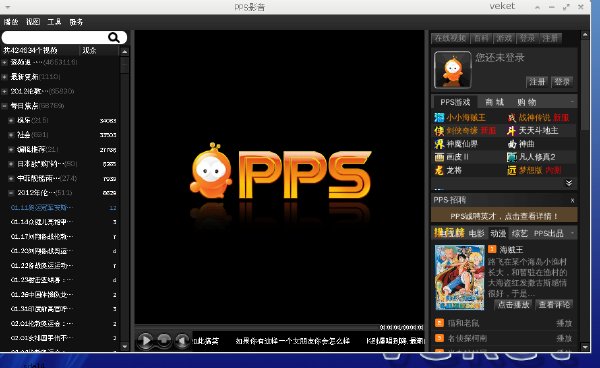Open the 播放 menu

[11, 22]
